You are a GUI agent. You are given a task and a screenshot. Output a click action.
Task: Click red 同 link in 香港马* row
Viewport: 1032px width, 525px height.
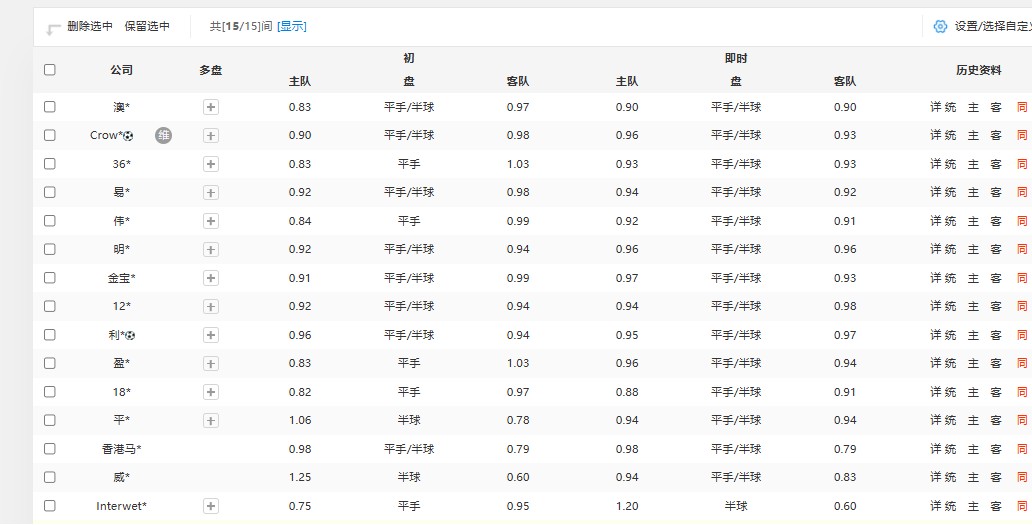(x=1021, y=449)
